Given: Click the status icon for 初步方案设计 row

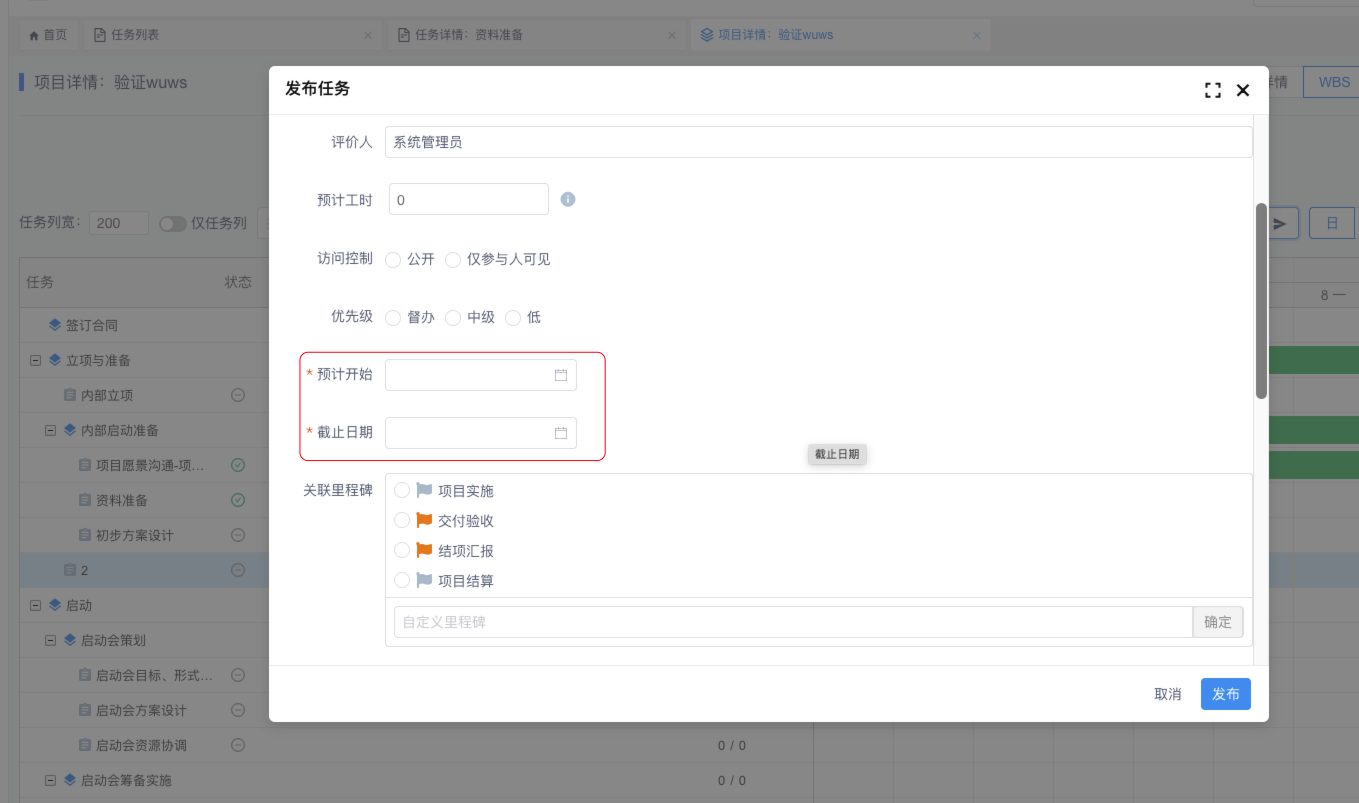Looking at the screenshot, I should [x=238, y=535].
